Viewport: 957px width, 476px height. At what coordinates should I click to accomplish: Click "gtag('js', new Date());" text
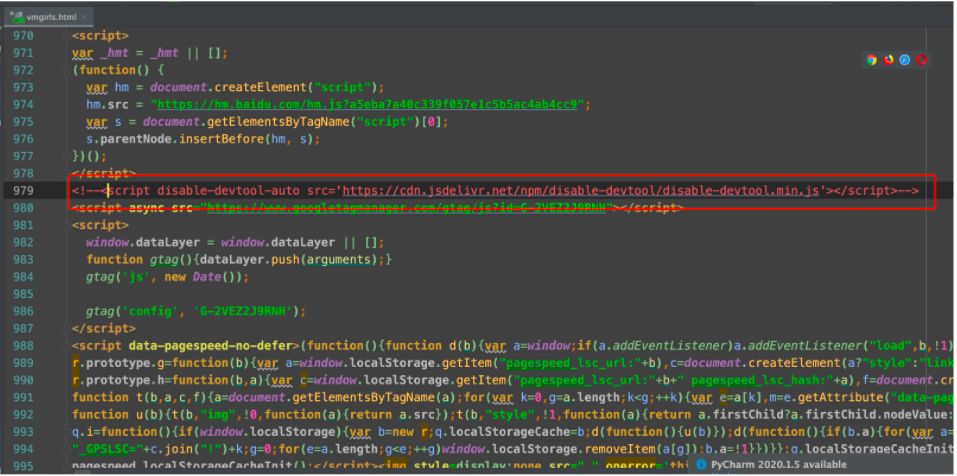(x=167, y=276)
